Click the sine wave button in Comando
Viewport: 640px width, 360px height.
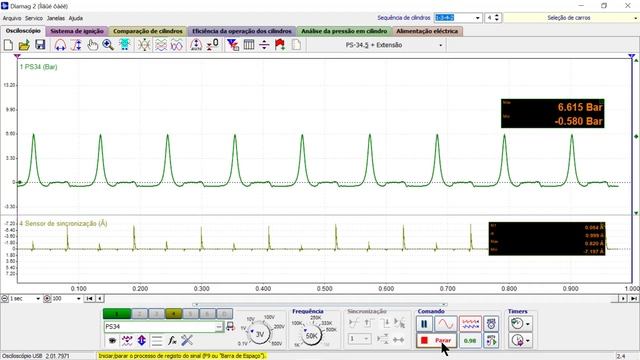coord(446,324)
